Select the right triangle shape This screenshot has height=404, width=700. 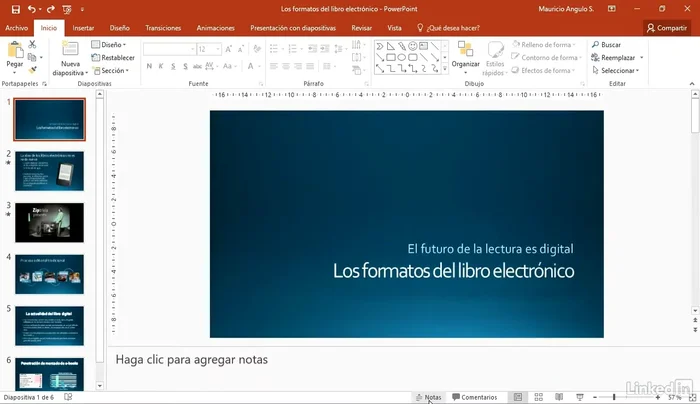click(x=391, y=46)
